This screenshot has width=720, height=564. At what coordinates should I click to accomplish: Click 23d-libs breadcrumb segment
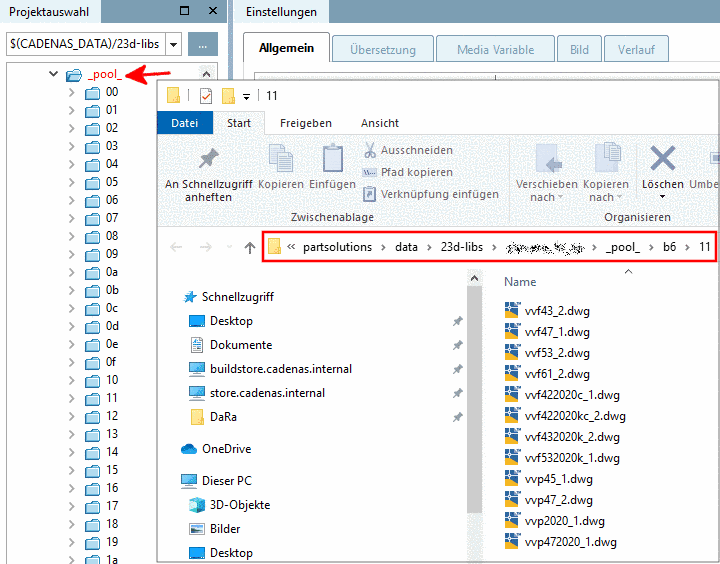tap(462, 247)
